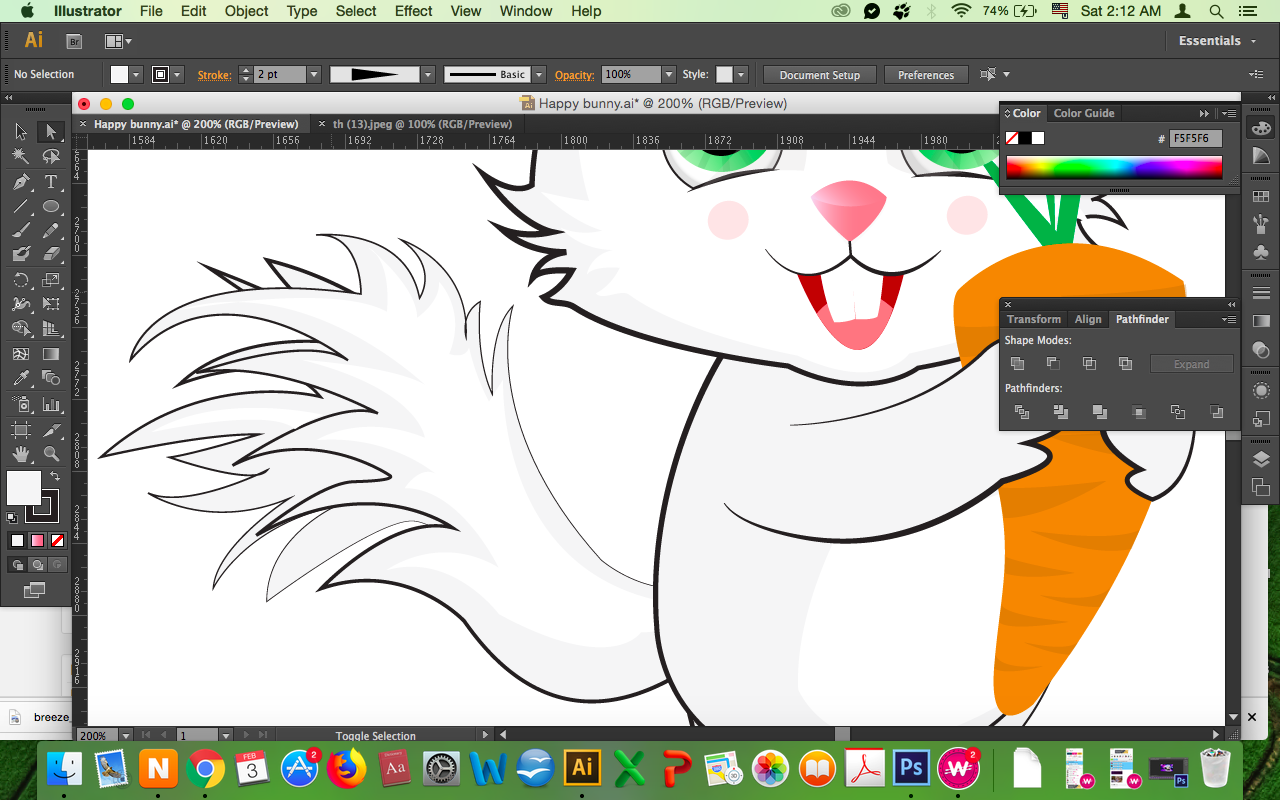Open the Symbols panel icon in dock
Viewport: 1280px width, 800px height.
1261,253
